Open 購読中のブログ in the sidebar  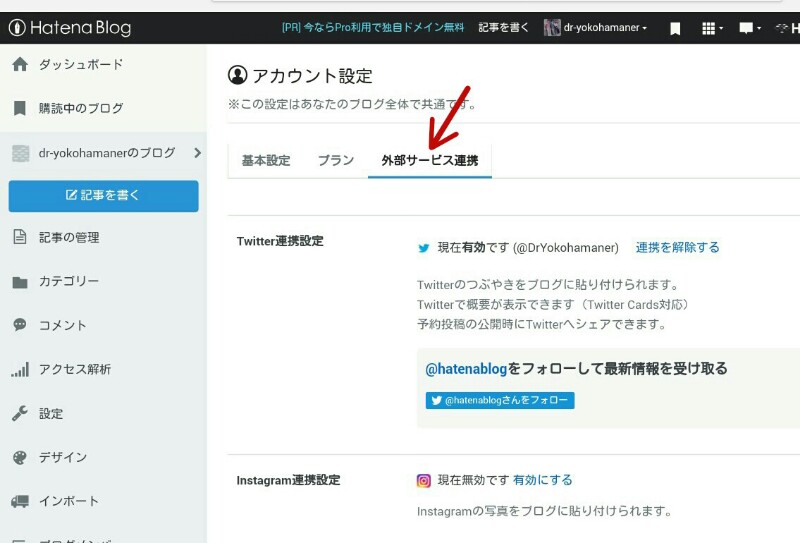81,108
